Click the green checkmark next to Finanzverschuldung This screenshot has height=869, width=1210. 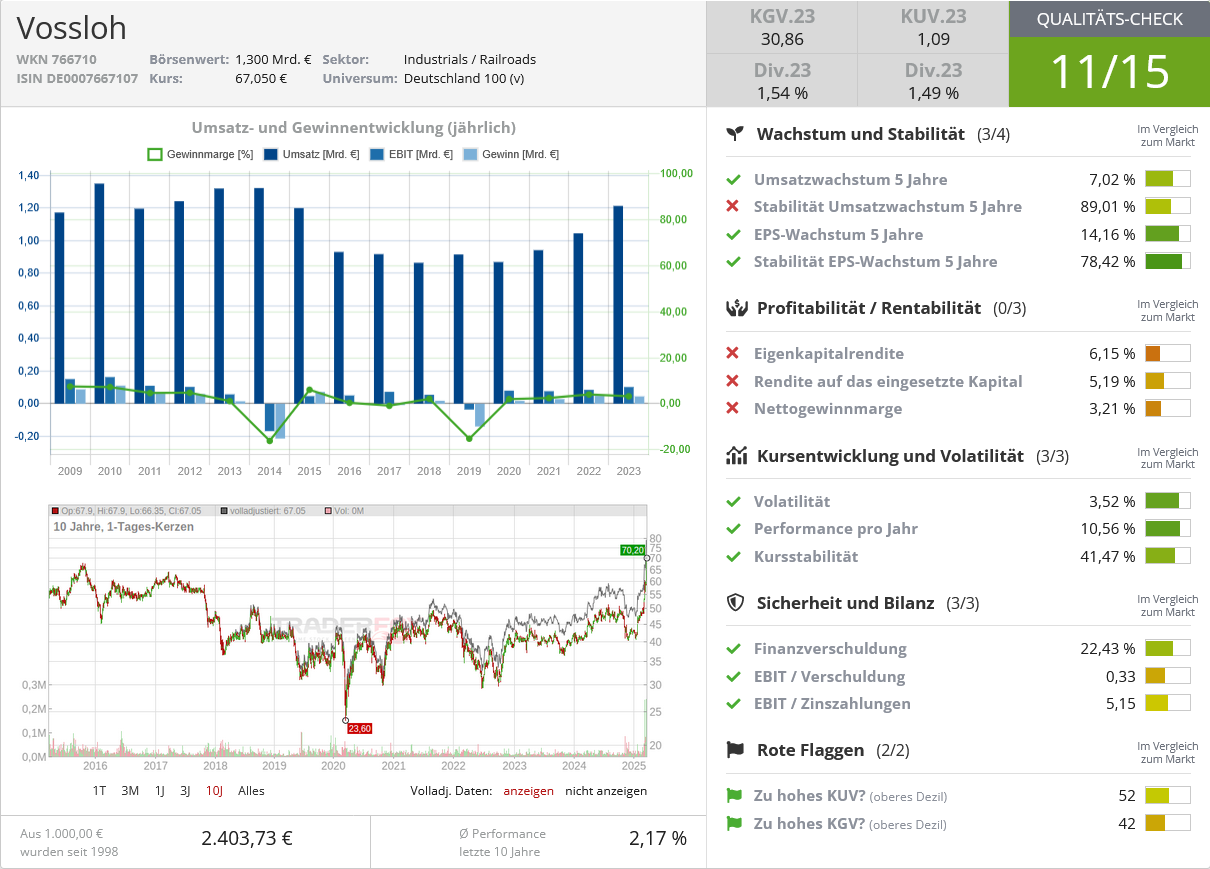[733, 649]
